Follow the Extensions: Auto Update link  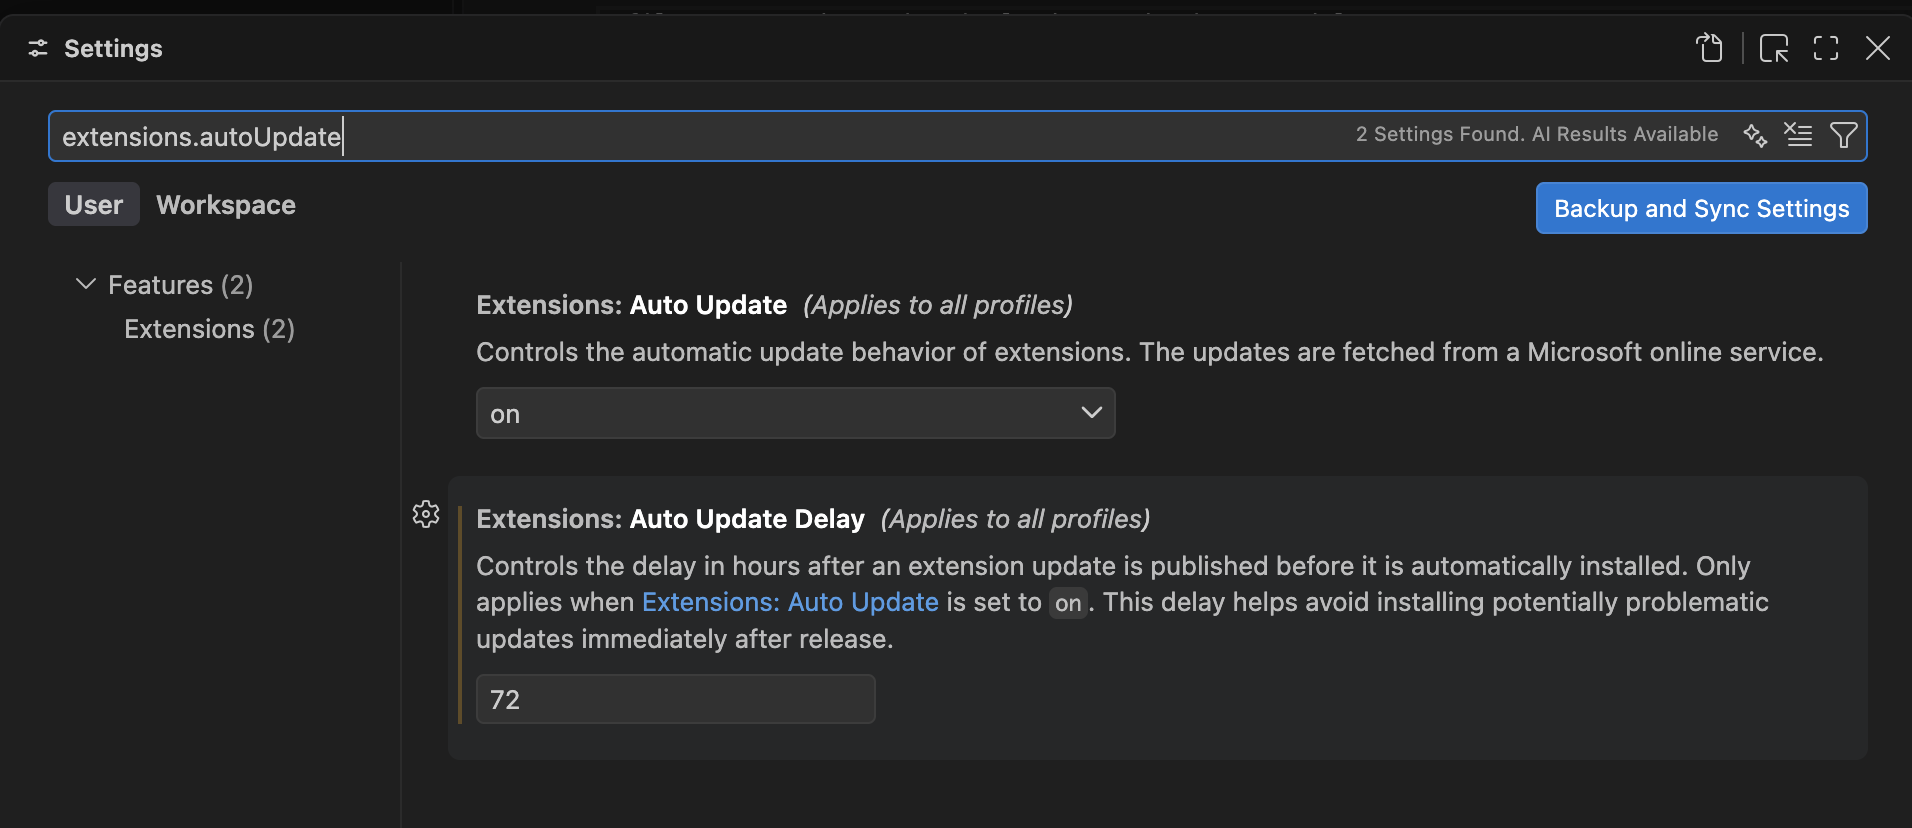[790, 602]
